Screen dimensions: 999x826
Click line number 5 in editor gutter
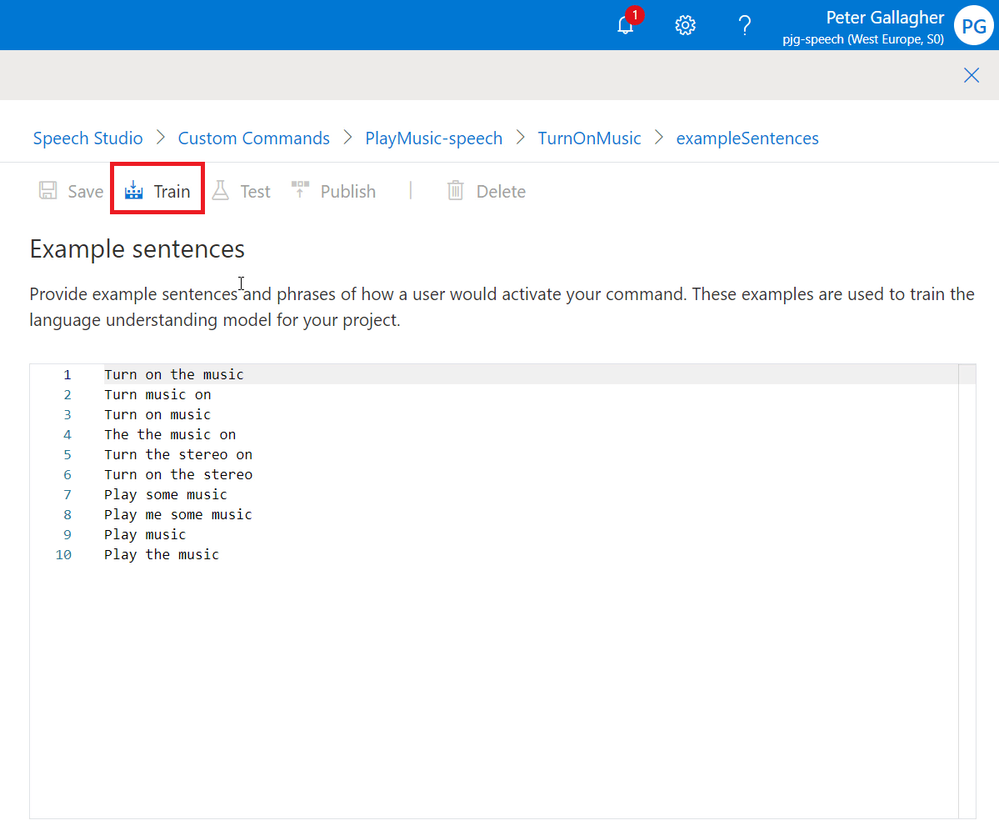(x=67, y=455)
